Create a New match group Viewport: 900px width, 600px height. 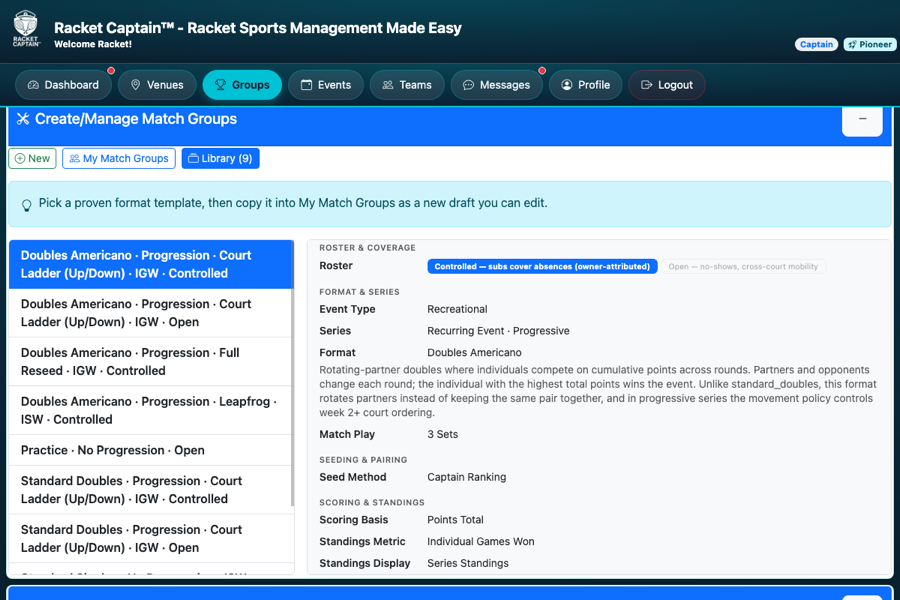[x=32, y=158]
